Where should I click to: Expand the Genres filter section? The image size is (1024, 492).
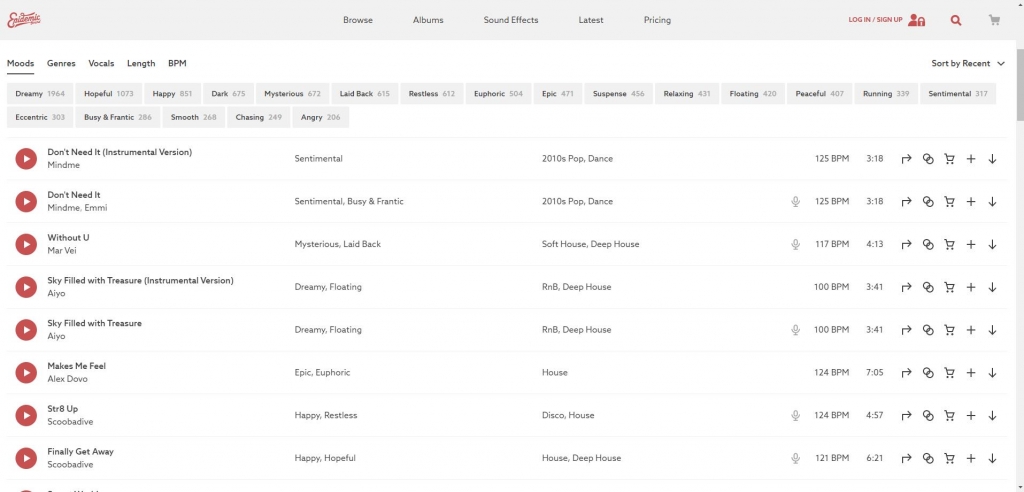pos(61,63)
